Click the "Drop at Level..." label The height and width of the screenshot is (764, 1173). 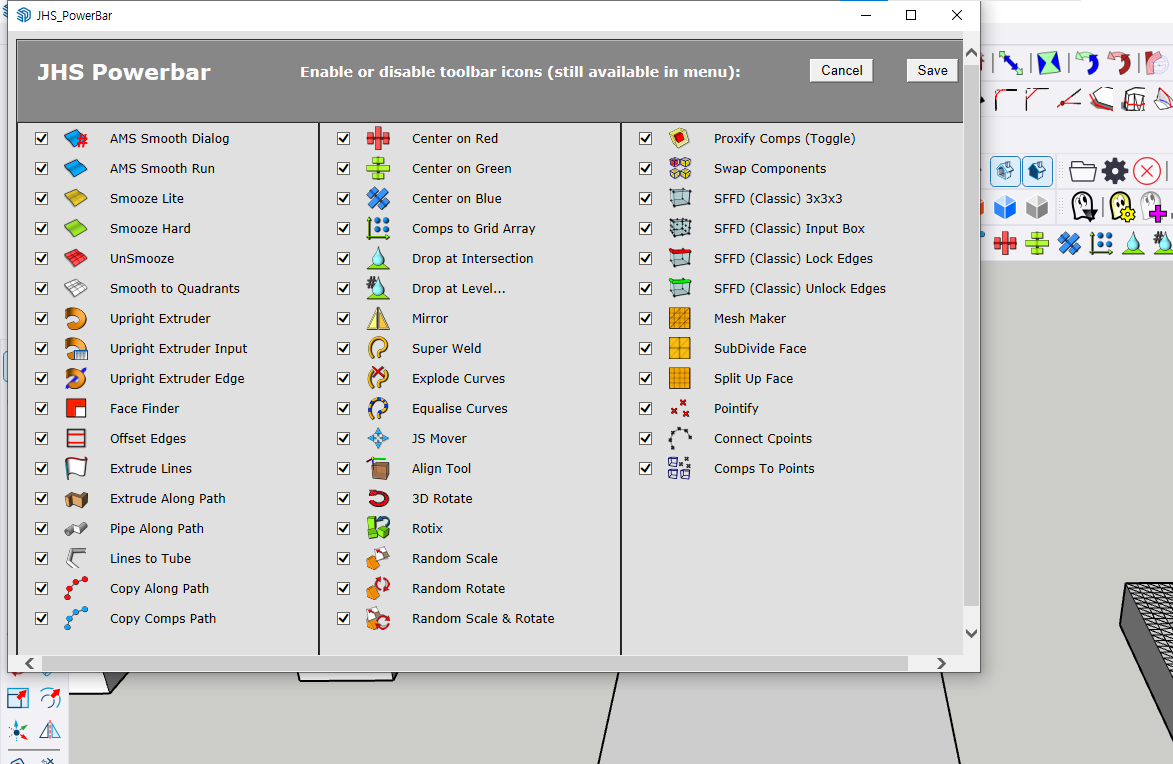click(459, 288)
